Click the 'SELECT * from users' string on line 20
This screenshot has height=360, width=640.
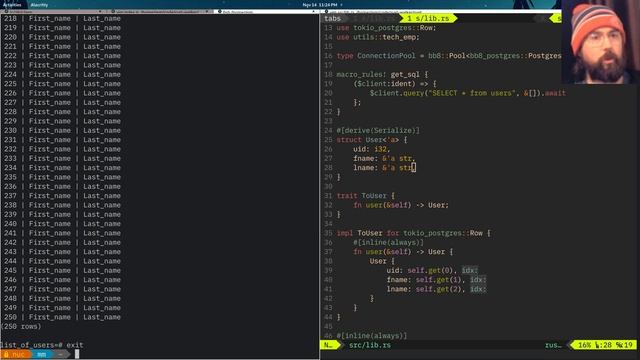(x=471, y=93)
